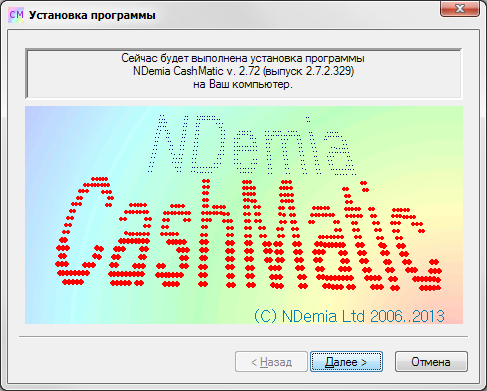This screenshot has width=487, height=391.
Task: Cancel installation via Отмена button
Action: (431, 362)
